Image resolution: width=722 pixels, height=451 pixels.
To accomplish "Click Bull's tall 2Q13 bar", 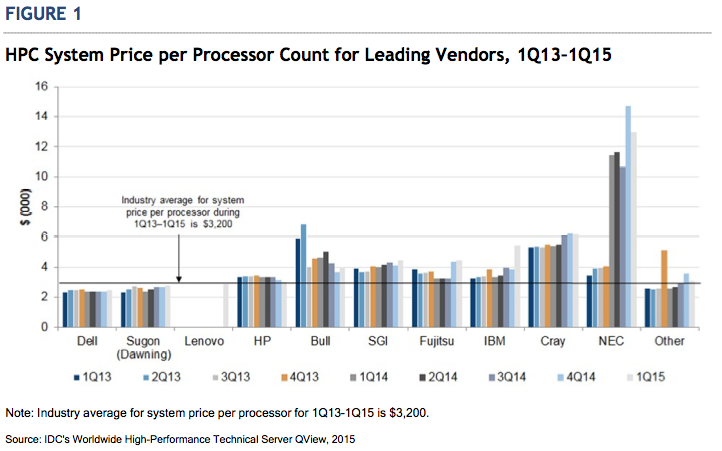I will (x=303, y=276).
